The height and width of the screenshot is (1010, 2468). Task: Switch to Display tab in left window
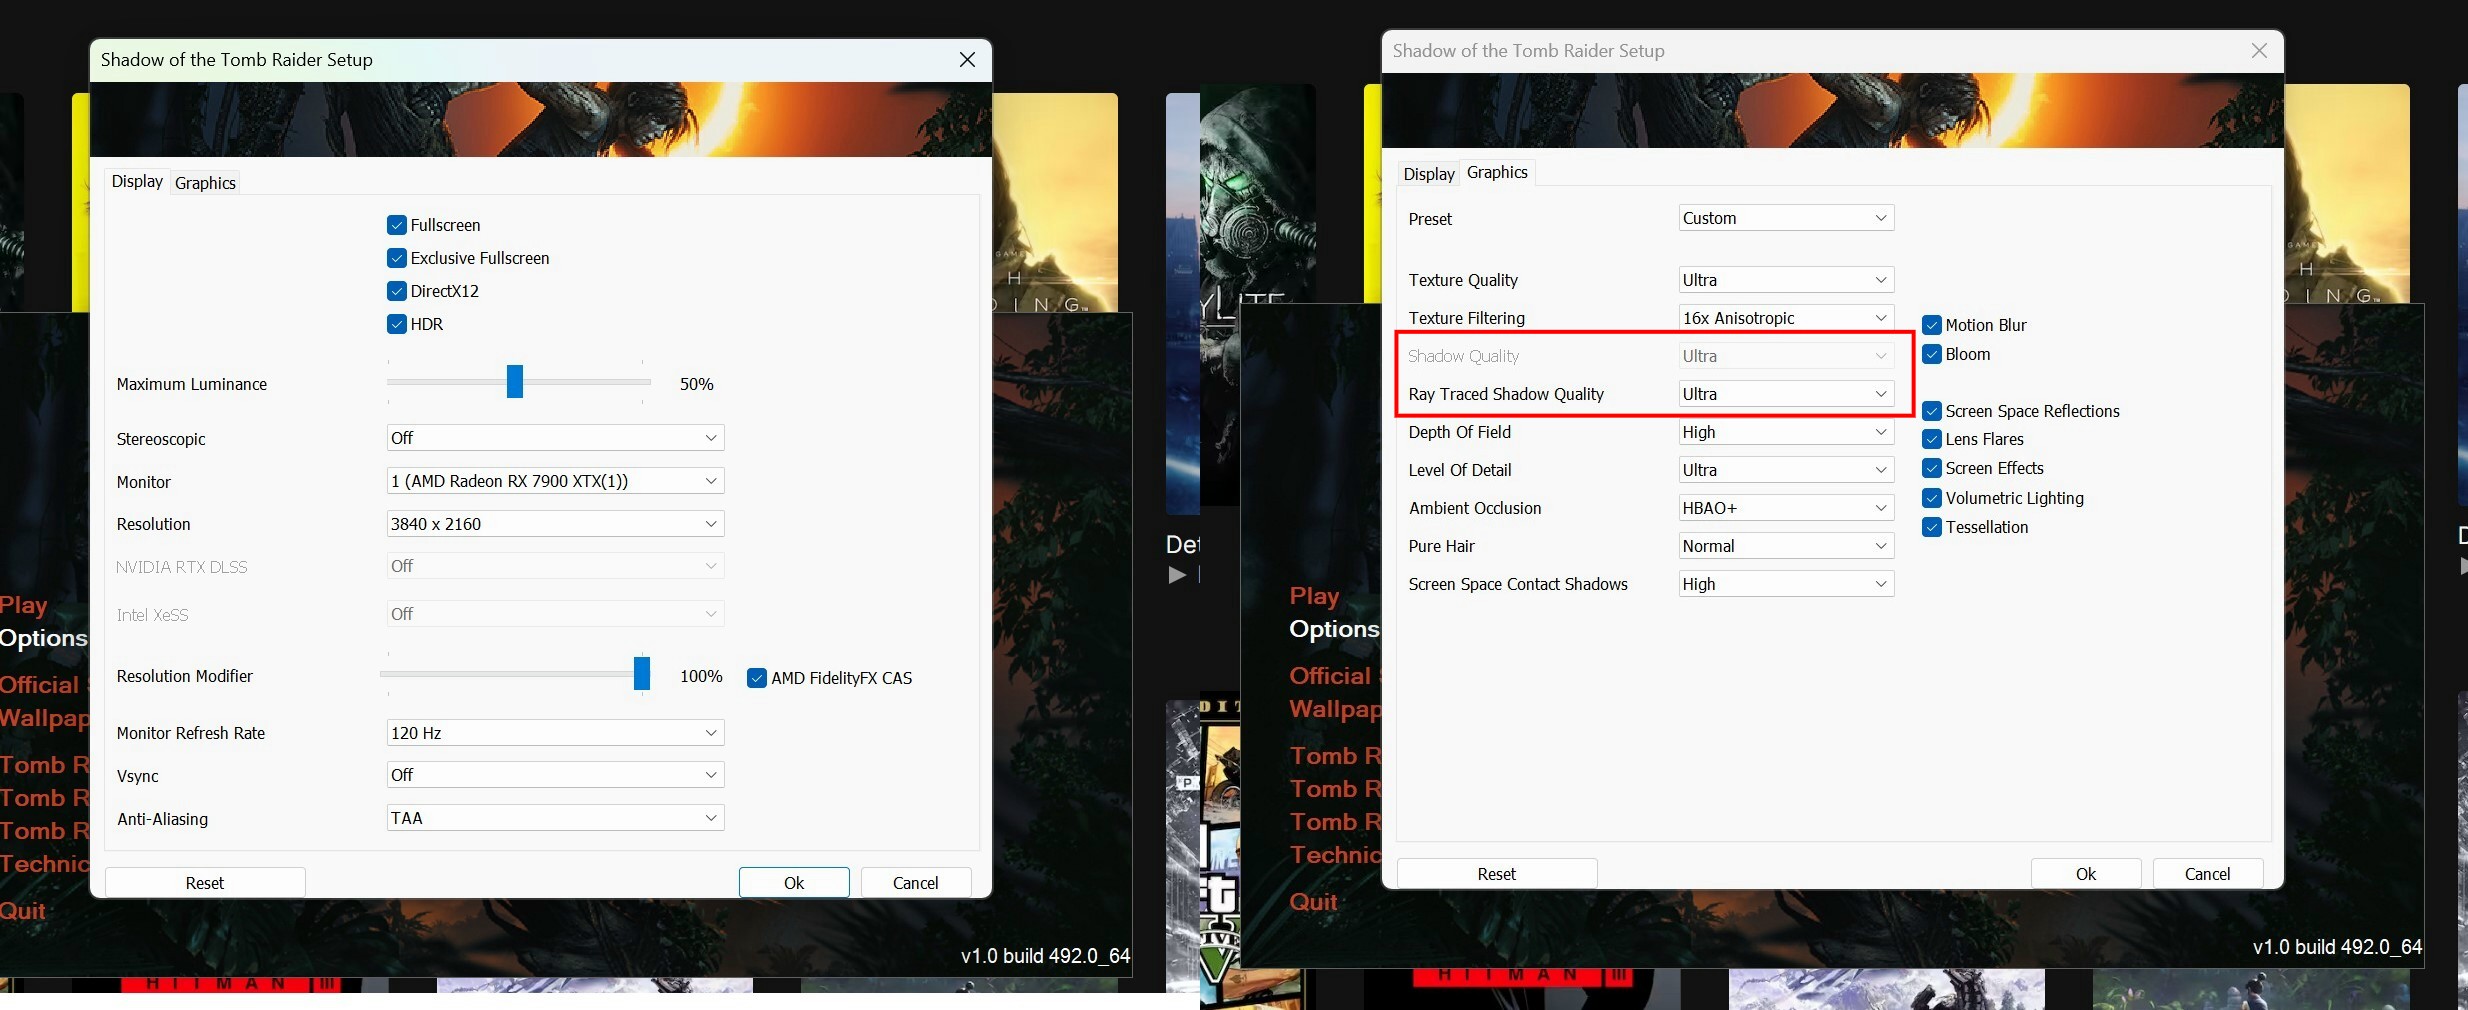(137, 181)
